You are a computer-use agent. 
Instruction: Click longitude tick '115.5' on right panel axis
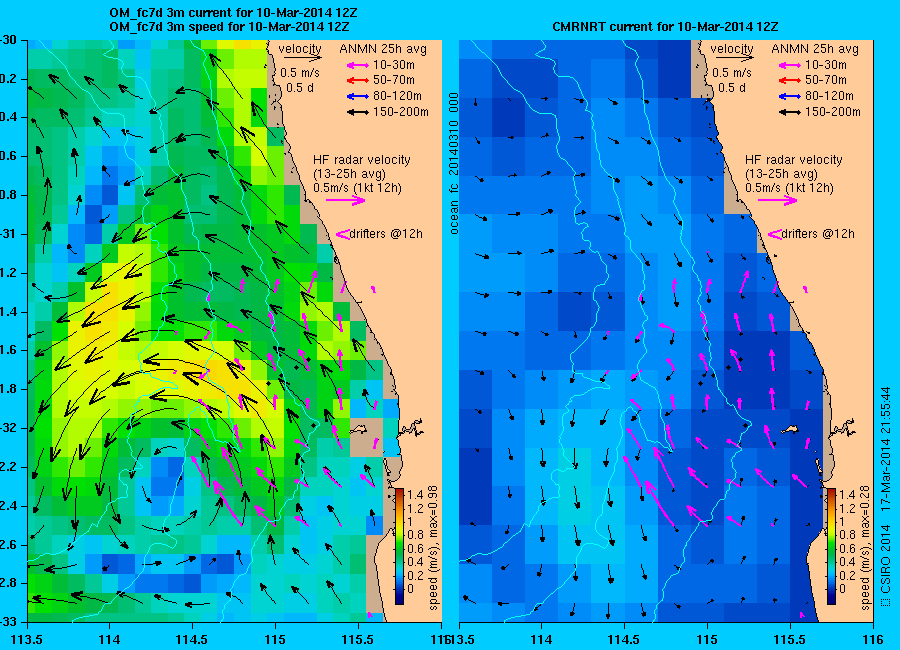[790, 640]
